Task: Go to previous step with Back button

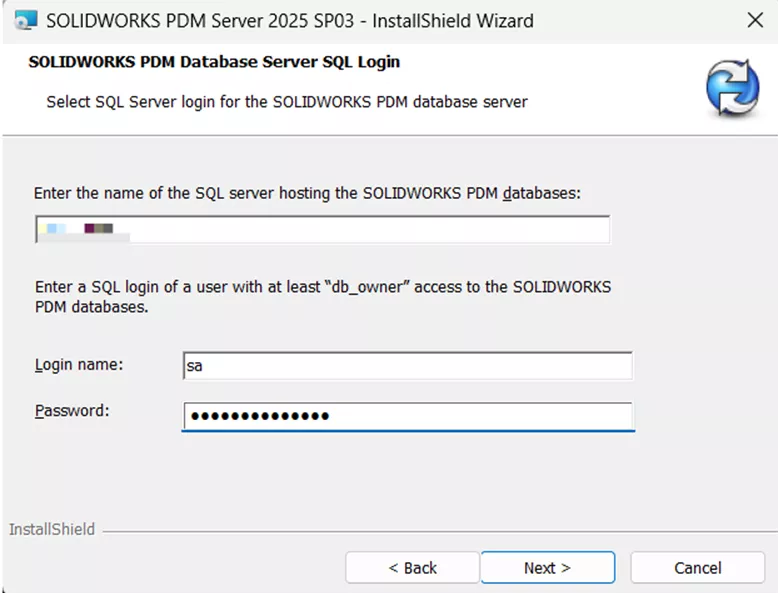Action: point(412,567)
